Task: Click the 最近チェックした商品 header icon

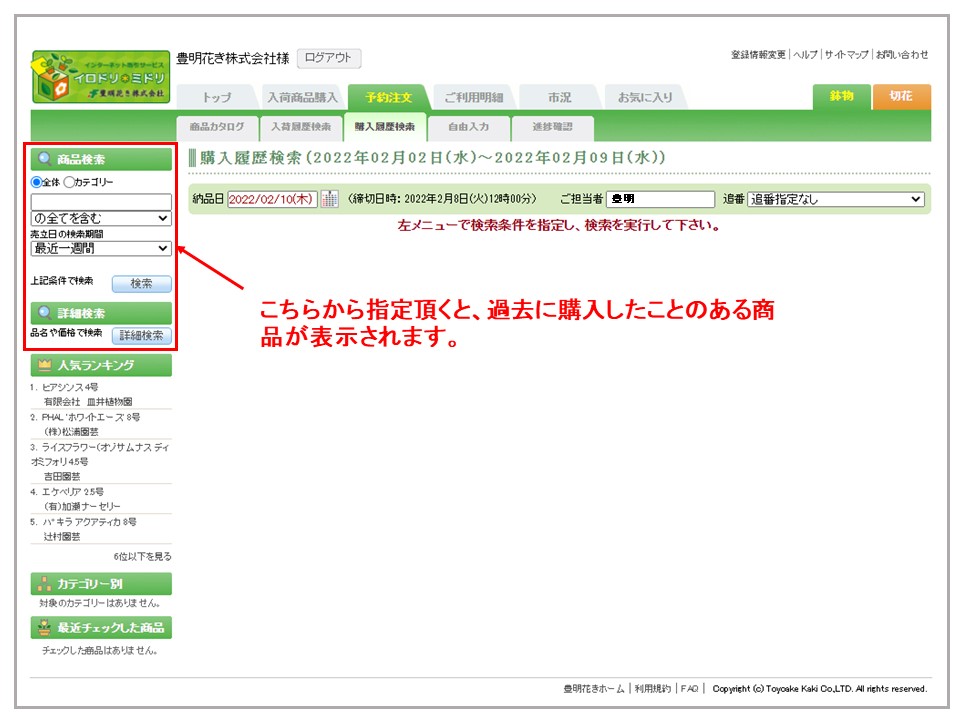Action: (x=44, y=628)
